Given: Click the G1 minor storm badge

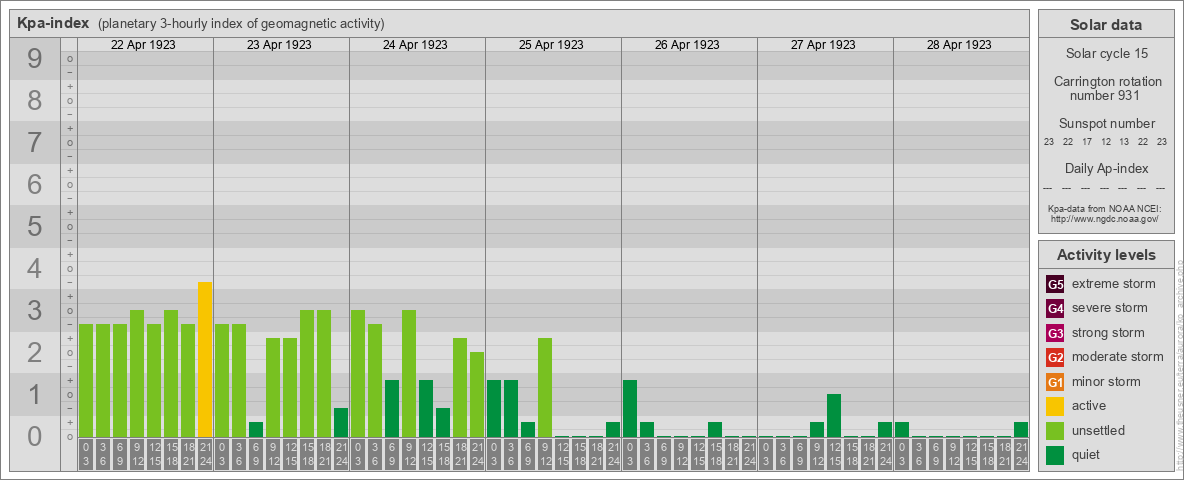Looking at the screenshot, I should tap(1055, 382).
